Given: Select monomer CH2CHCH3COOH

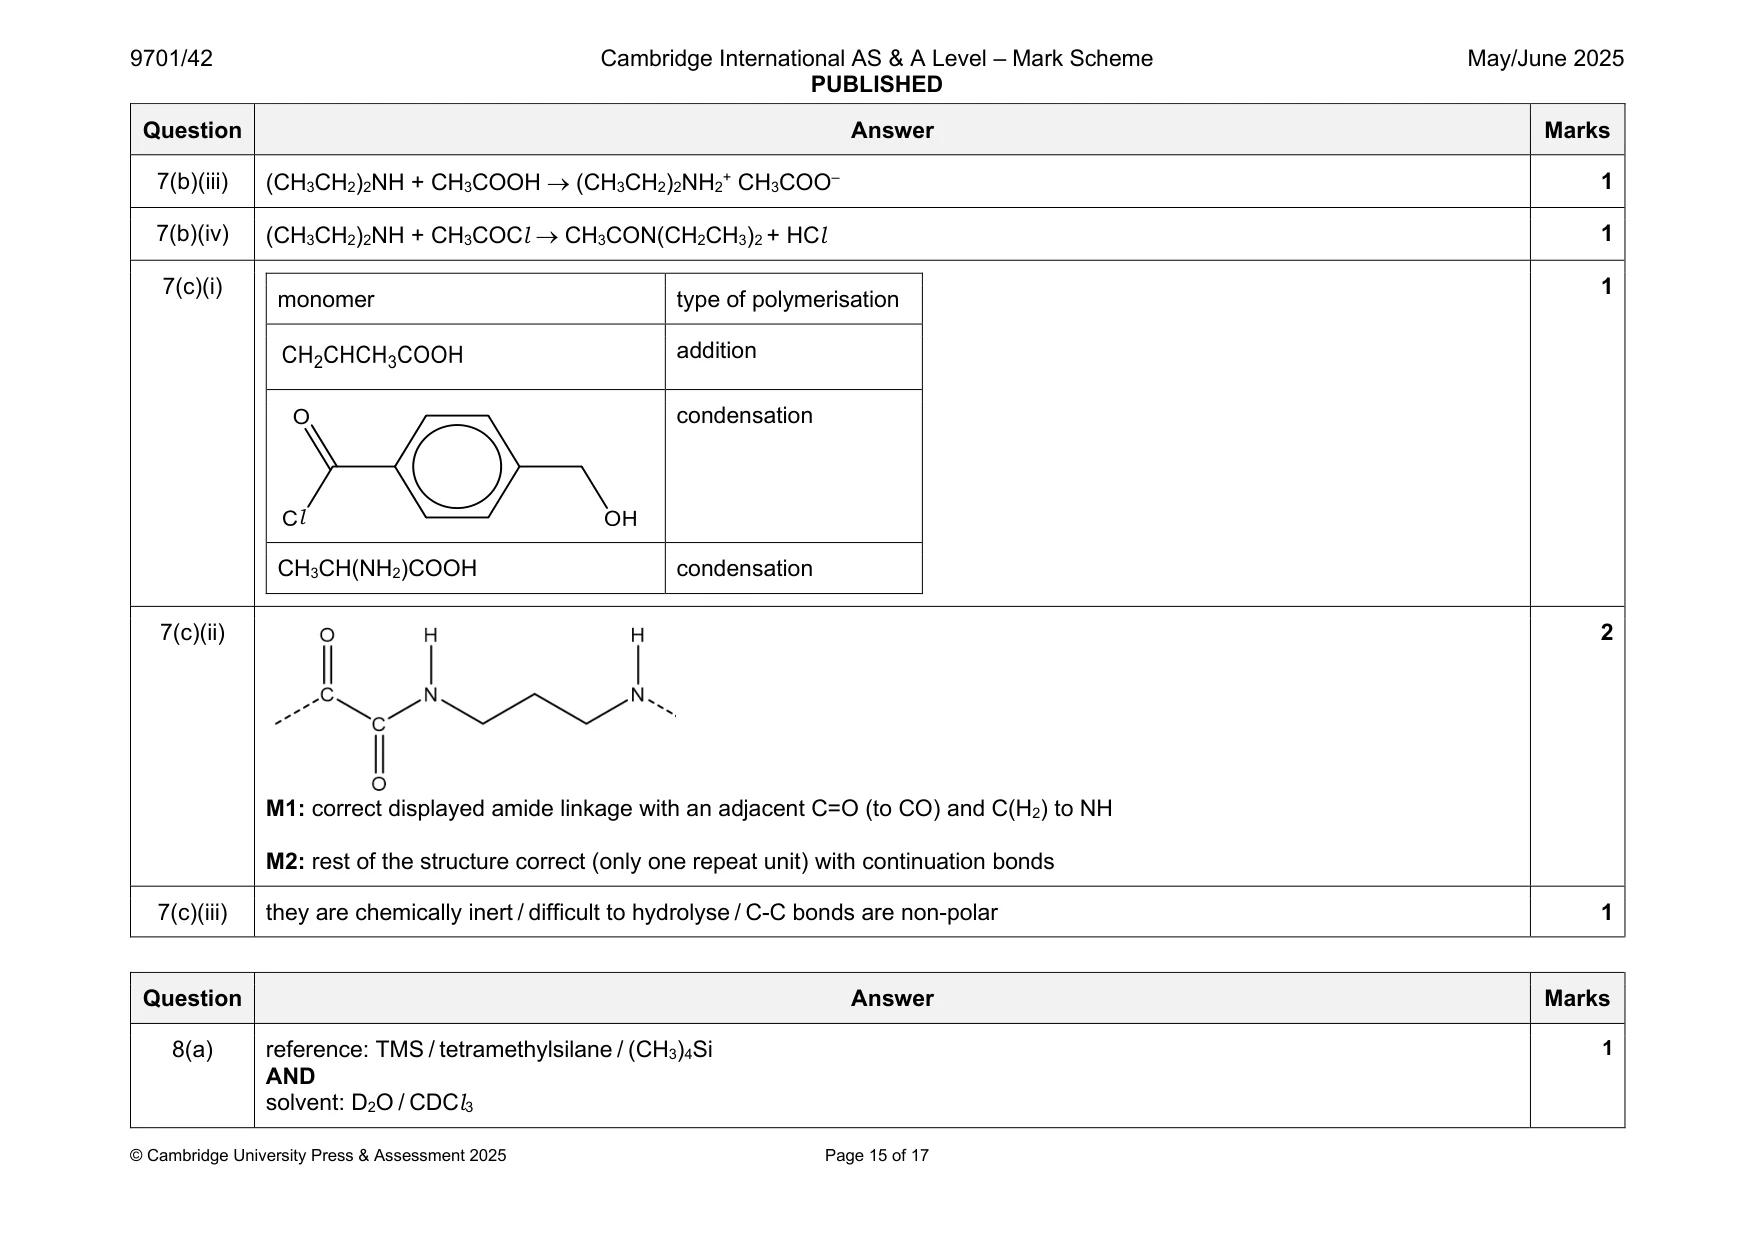Looking at the screenshot, I should tap(372, 356).
